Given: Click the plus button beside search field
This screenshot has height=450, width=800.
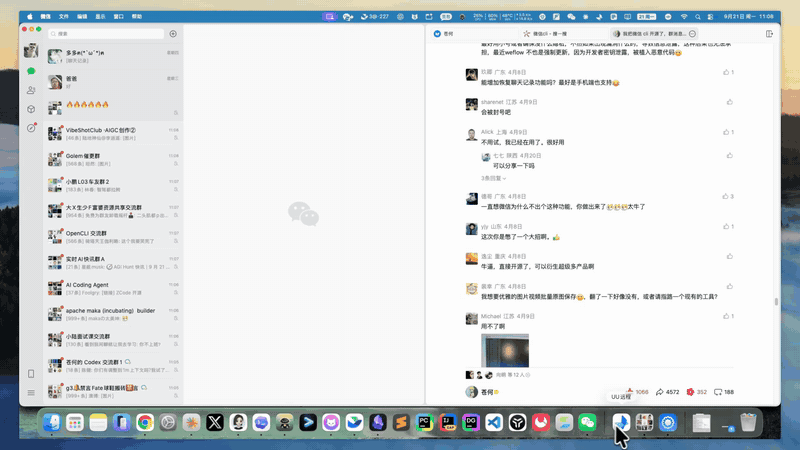Looking at the screenshot, I should click(173, 34).
